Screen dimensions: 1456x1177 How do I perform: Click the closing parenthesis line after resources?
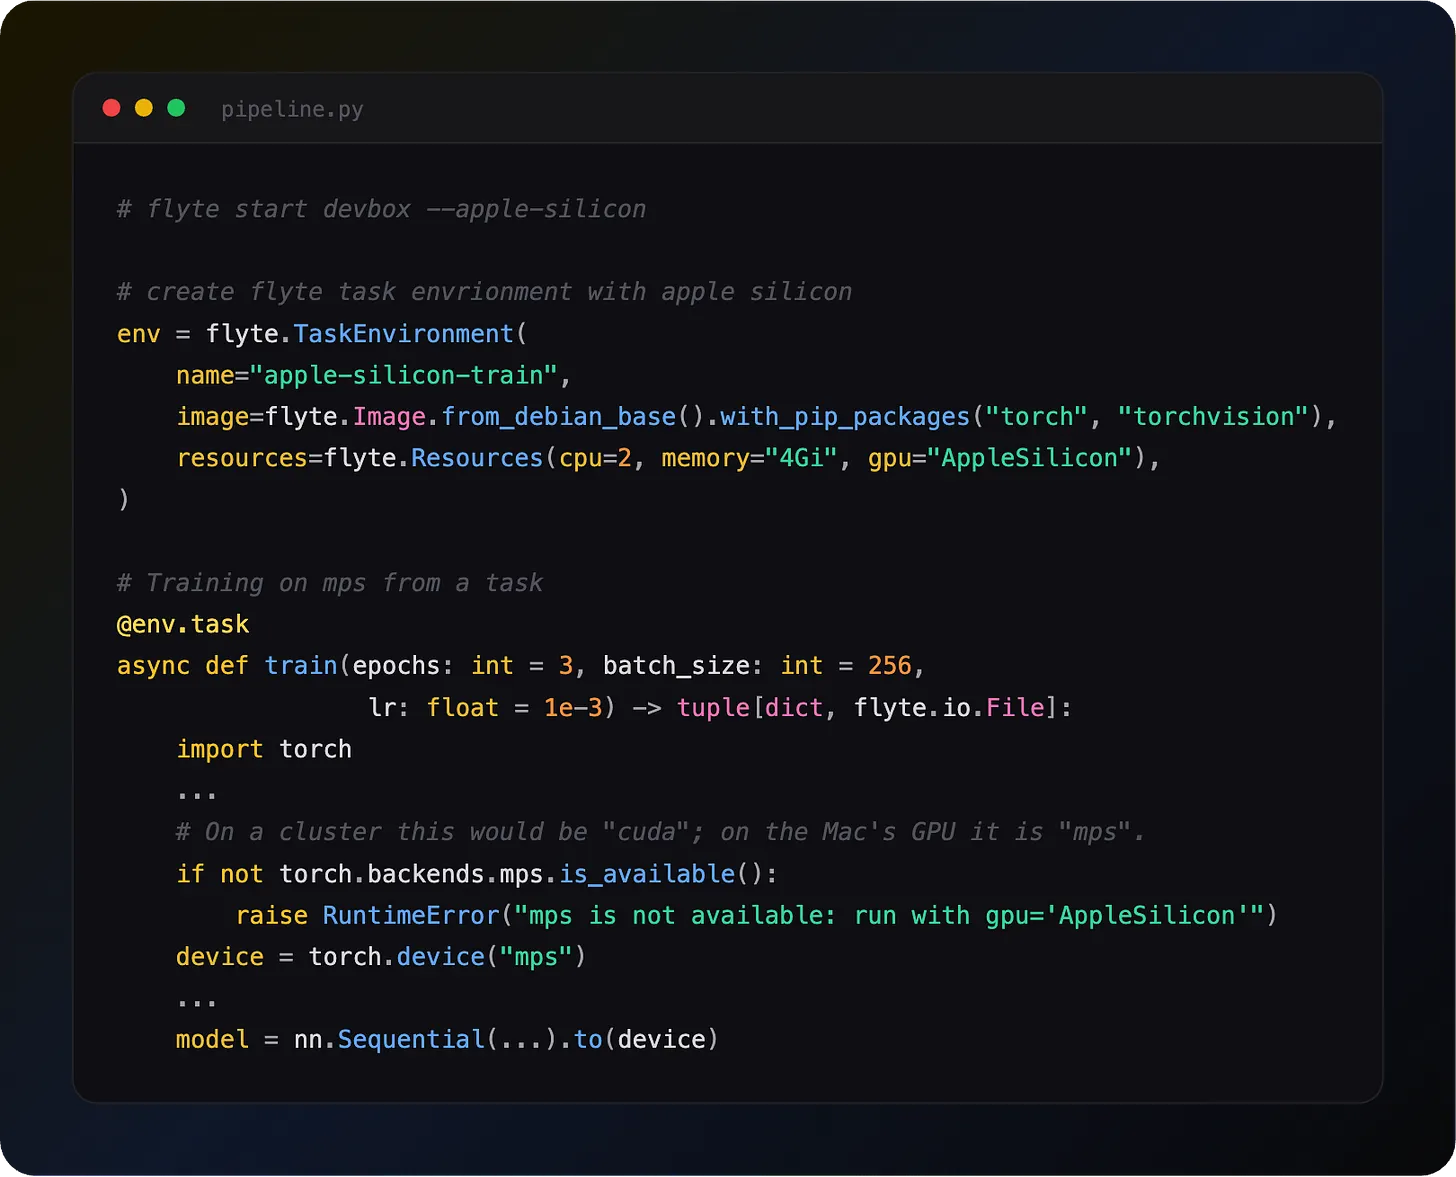tap(124, 499)
